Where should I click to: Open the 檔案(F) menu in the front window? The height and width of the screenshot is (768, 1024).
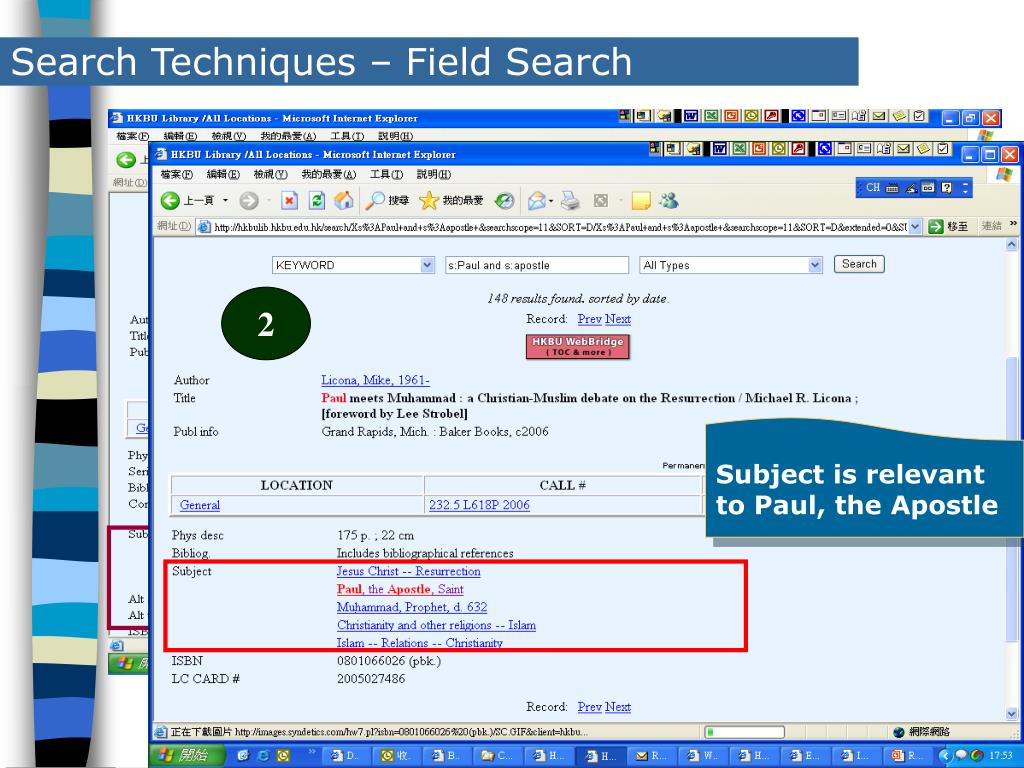click(x=176, y=174)
